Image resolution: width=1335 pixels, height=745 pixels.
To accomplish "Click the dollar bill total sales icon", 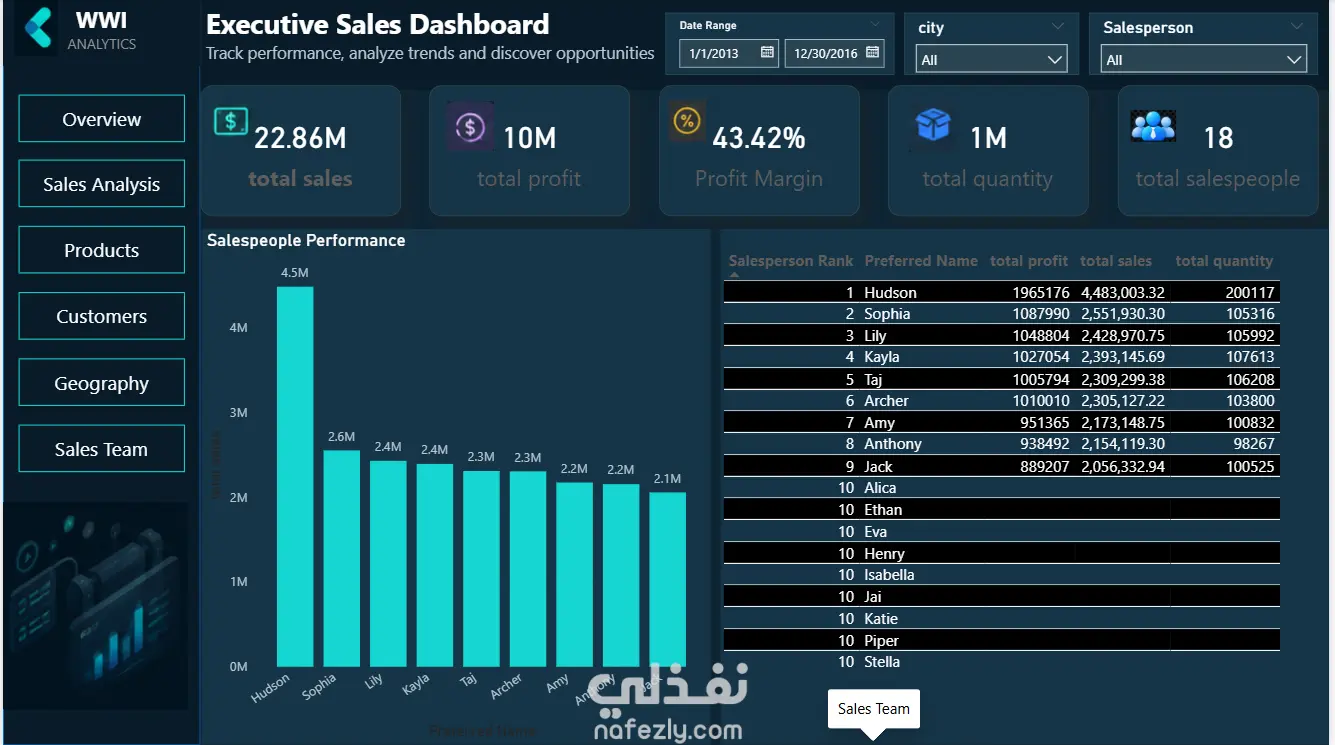I will tap(230, 122).
